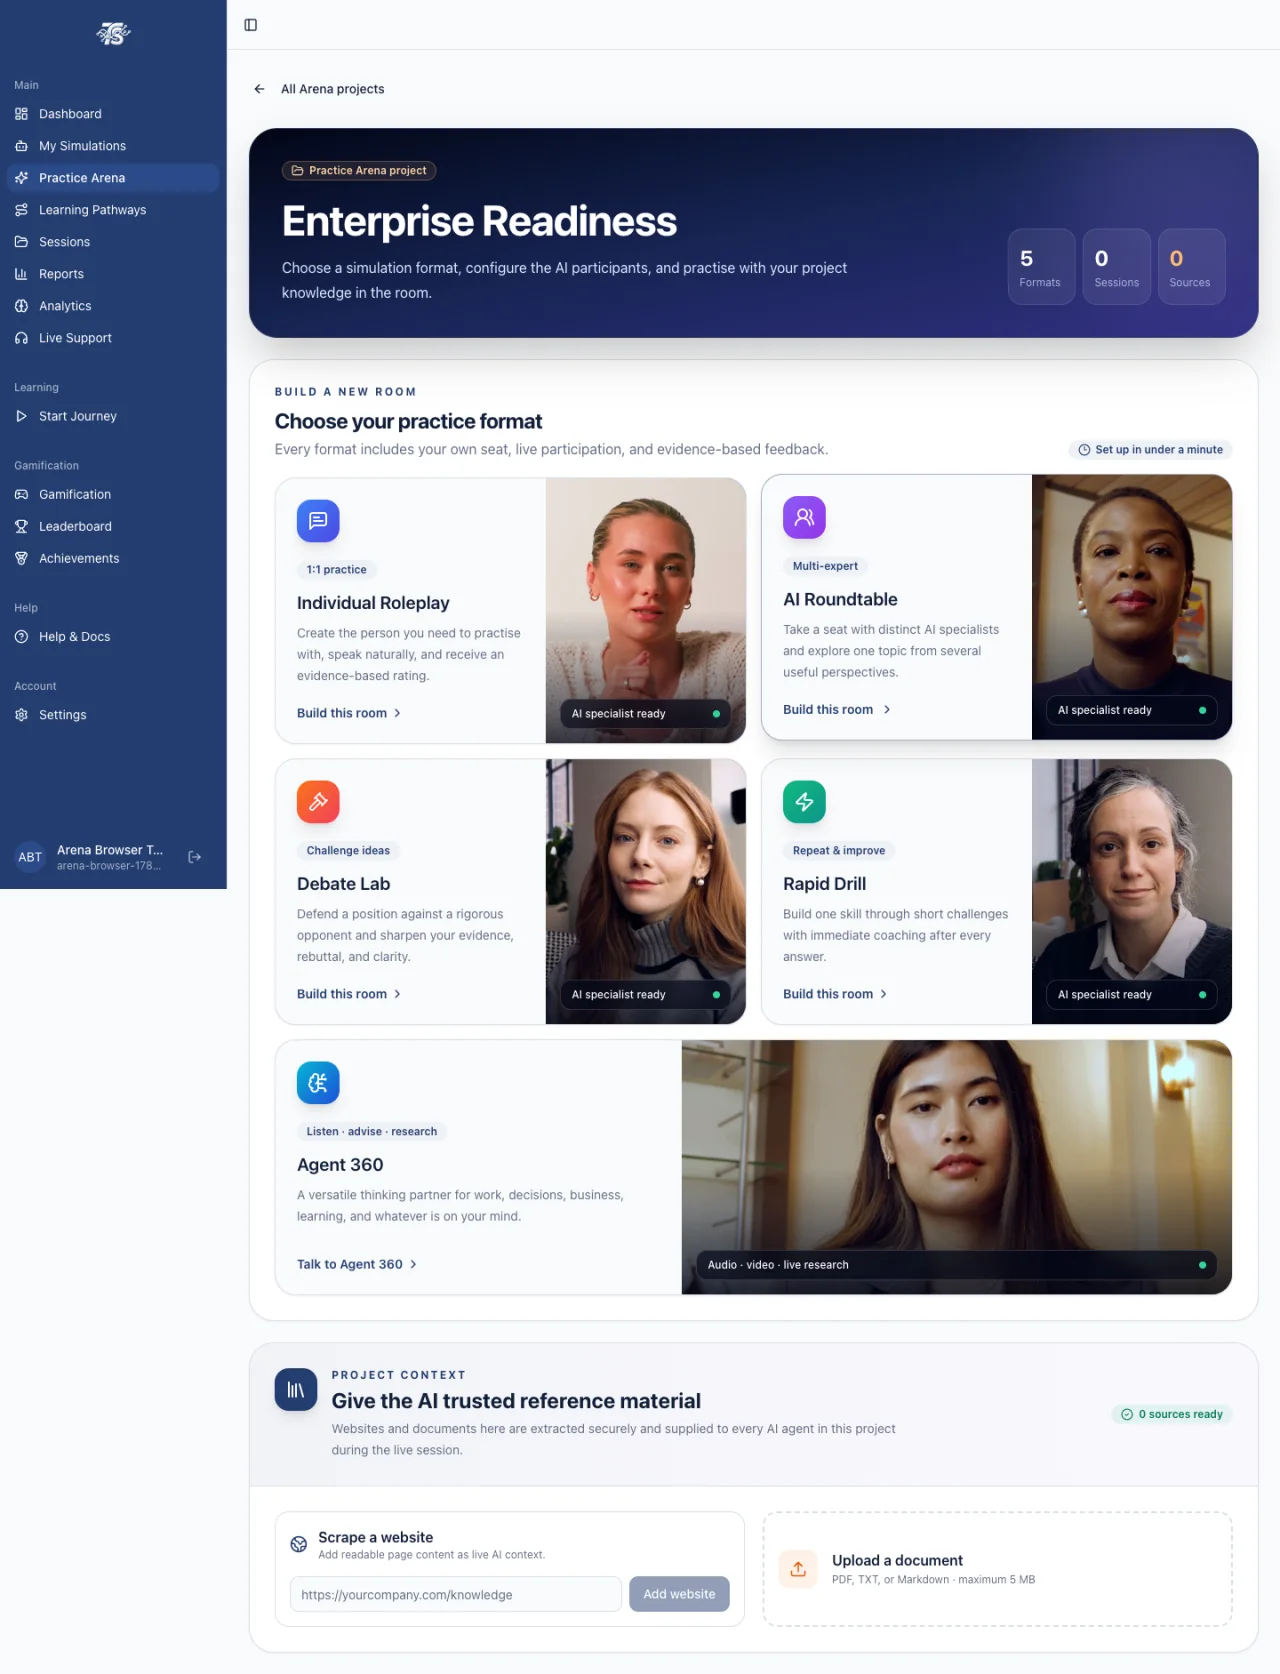Select Practice Arena in the sidebar

[113, 178]
